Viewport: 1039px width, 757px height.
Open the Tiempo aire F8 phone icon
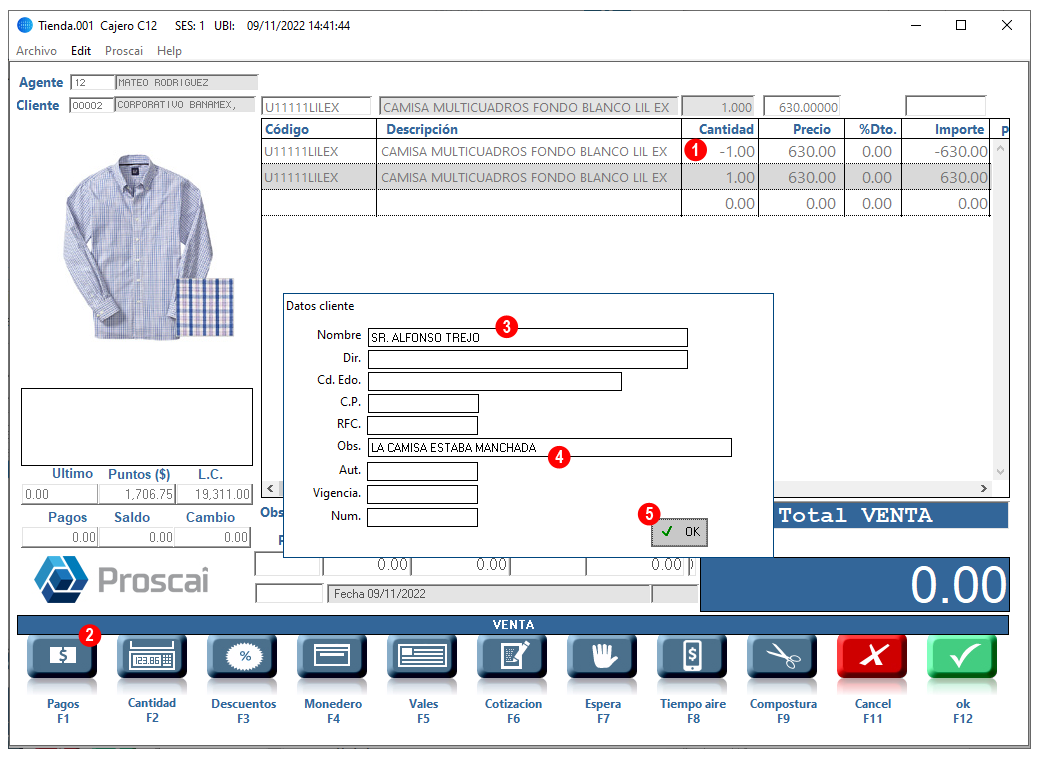[x=692, y=656]
